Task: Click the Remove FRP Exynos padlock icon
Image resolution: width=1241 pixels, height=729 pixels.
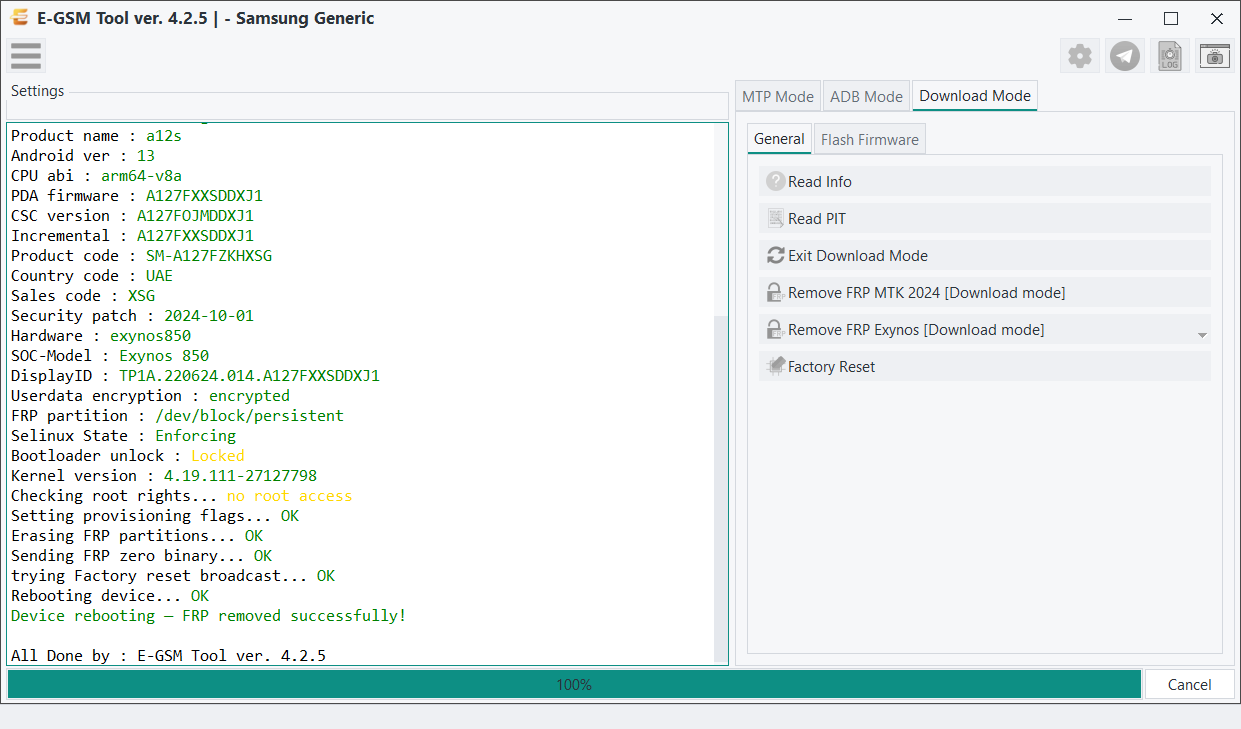Action: (x=775, y=329)
